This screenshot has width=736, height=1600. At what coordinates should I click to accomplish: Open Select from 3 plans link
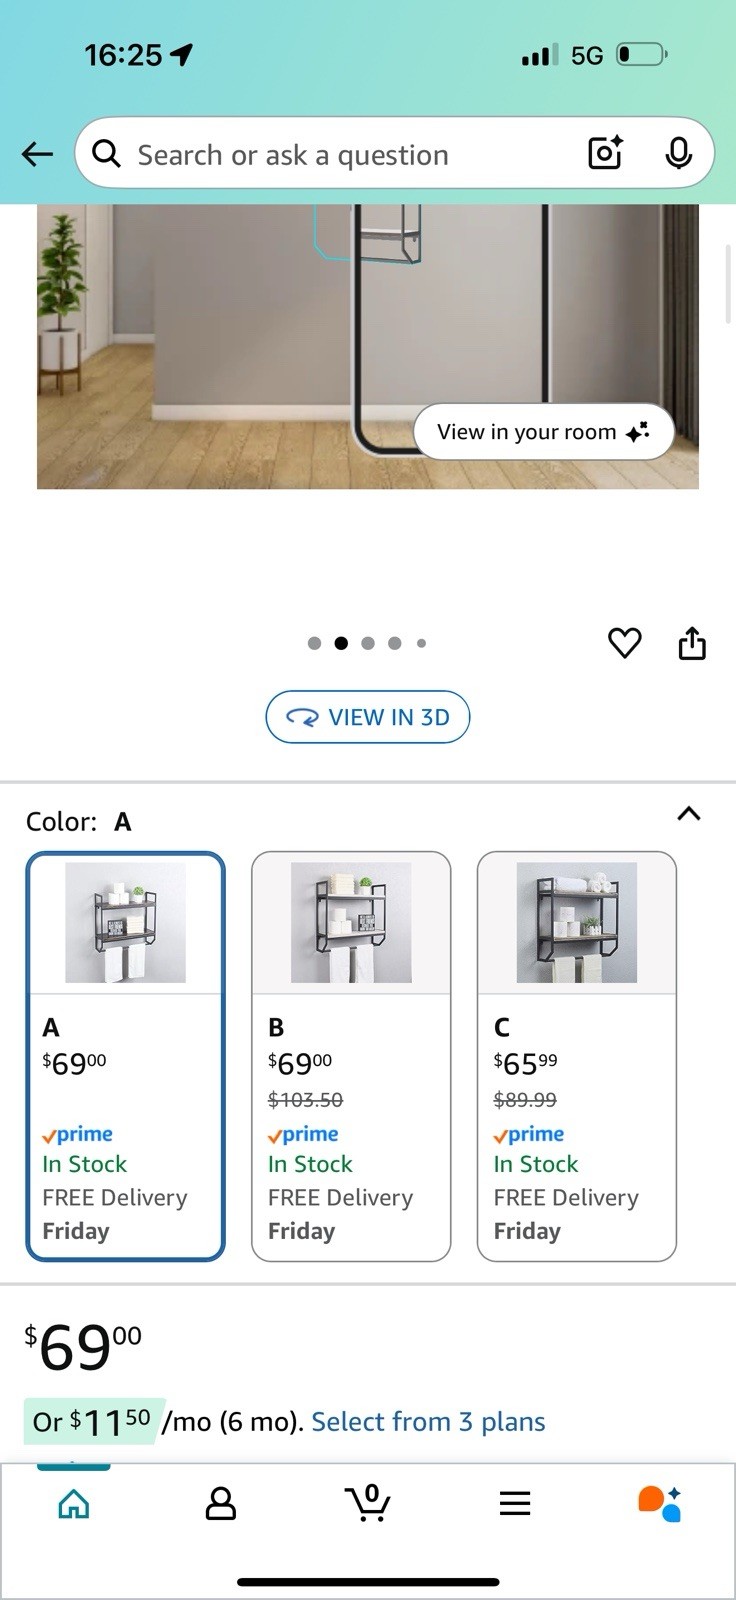[428, 1422]
